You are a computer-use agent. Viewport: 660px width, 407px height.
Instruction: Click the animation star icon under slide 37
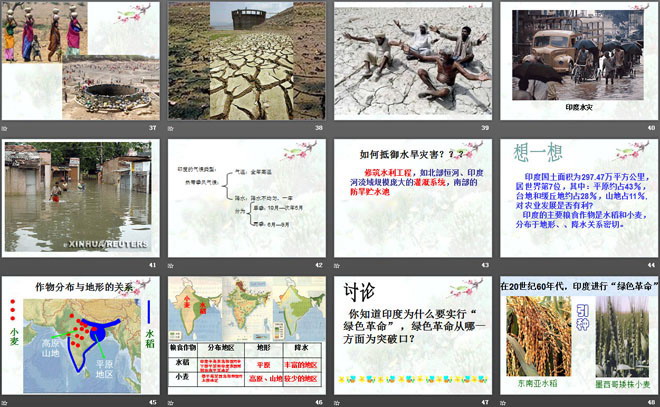tap(5, 129)
